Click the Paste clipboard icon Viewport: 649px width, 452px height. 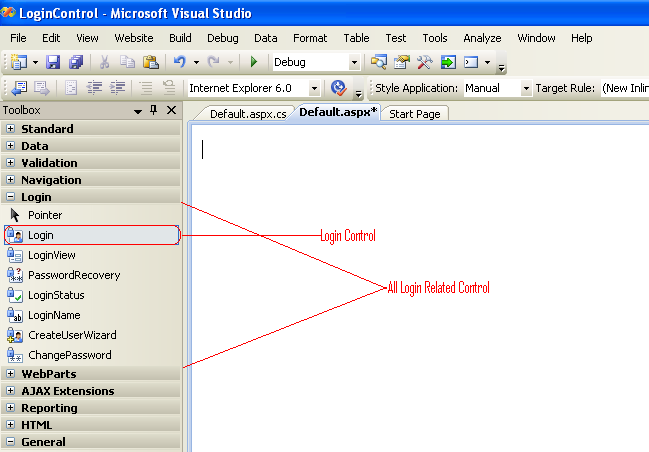[151, 63]
